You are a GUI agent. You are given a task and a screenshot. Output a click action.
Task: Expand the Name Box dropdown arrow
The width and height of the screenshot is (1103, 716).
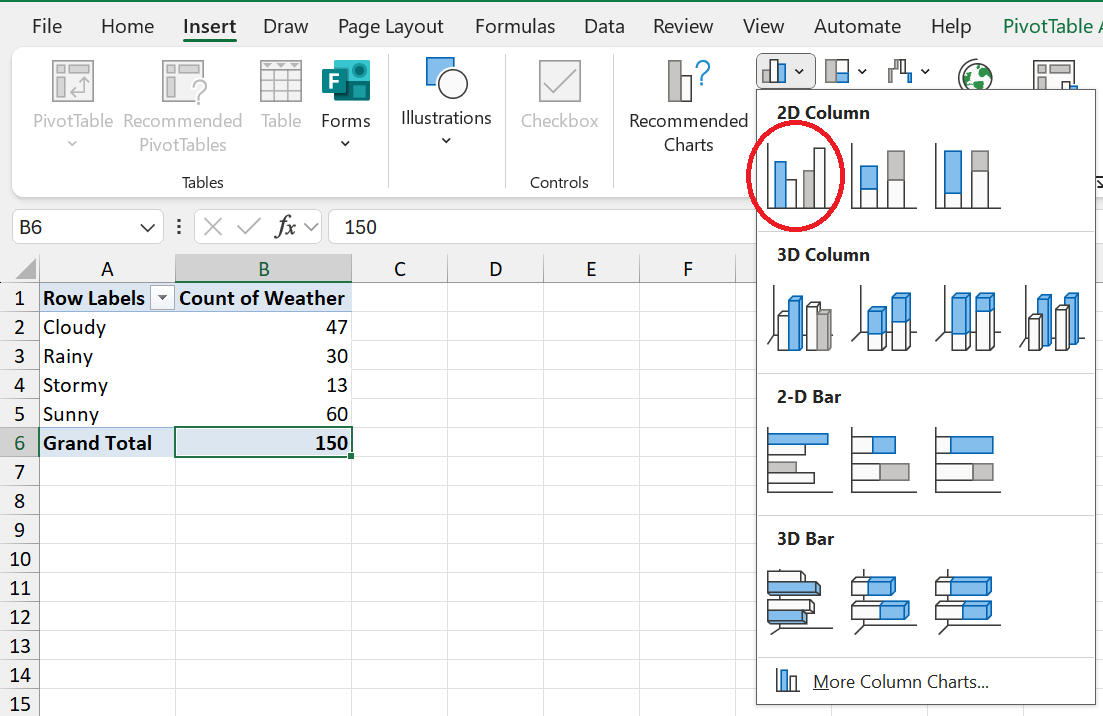147,227
